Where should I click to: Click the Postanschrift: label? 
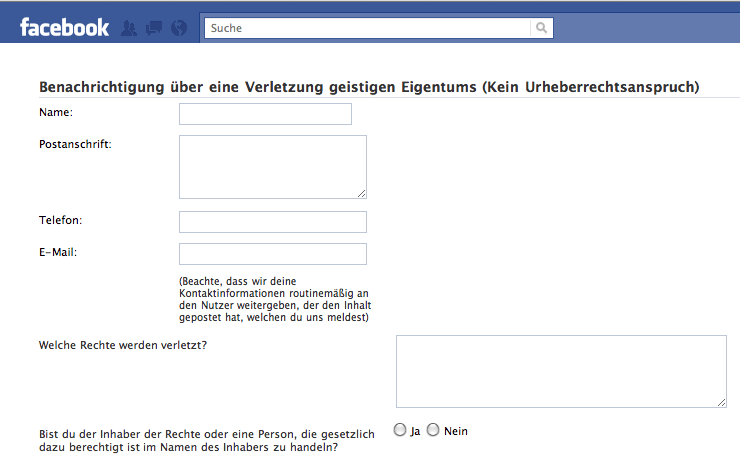coord(75,144)
